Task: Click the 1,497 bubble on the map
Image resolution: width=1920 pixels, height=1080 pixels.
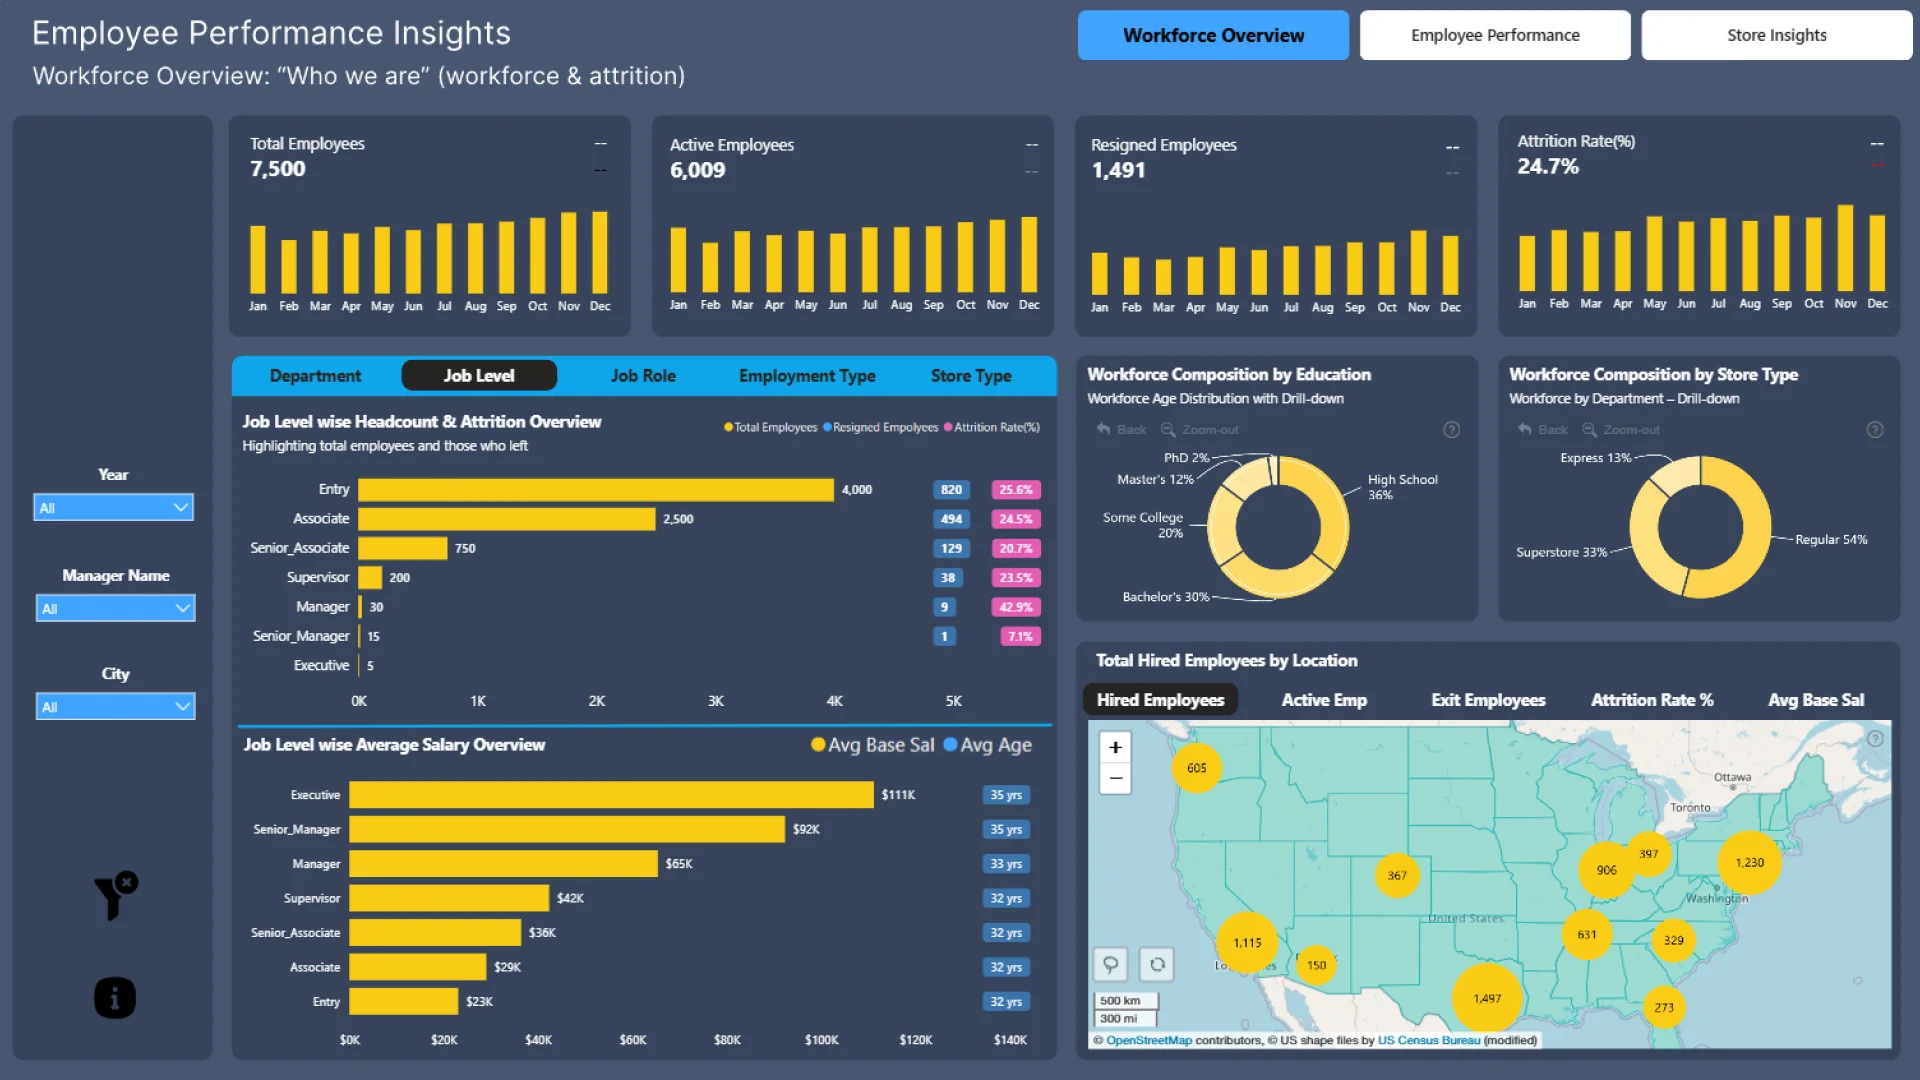Action: (1486, 998)
